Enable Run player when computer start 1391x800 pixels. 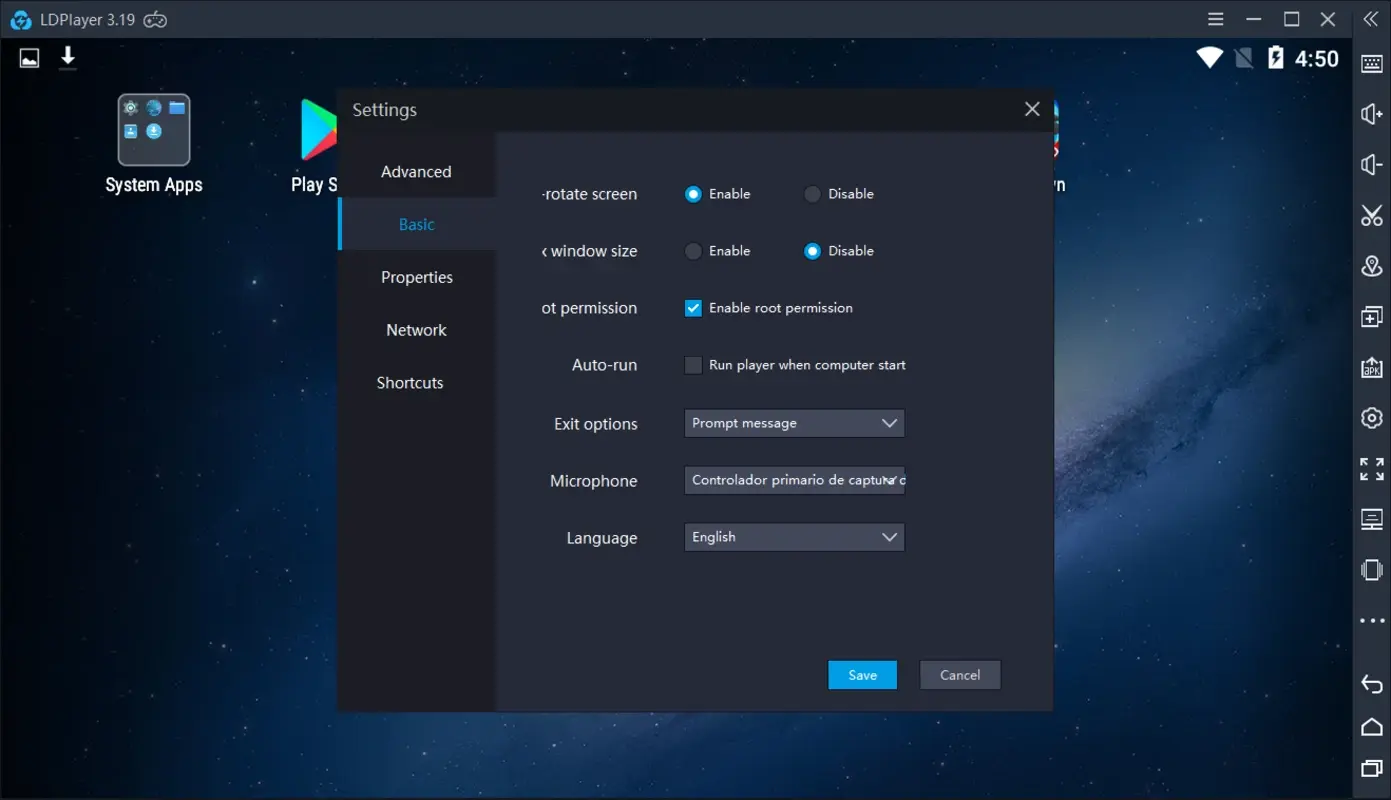(x=693, y=365)
